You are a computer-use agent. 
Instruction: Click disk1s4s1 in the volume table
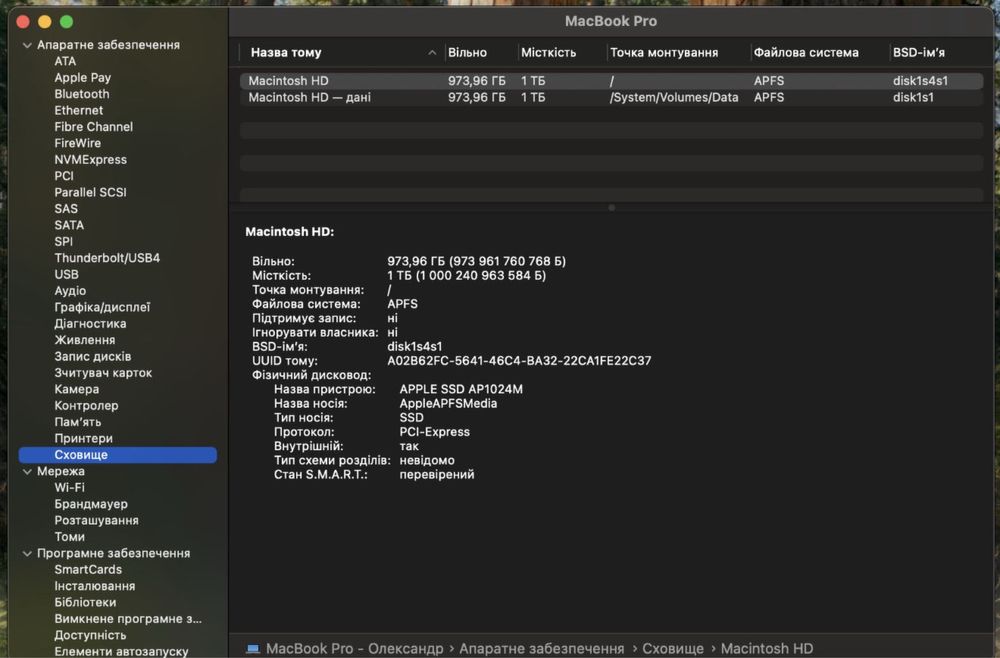pos(920,81)
